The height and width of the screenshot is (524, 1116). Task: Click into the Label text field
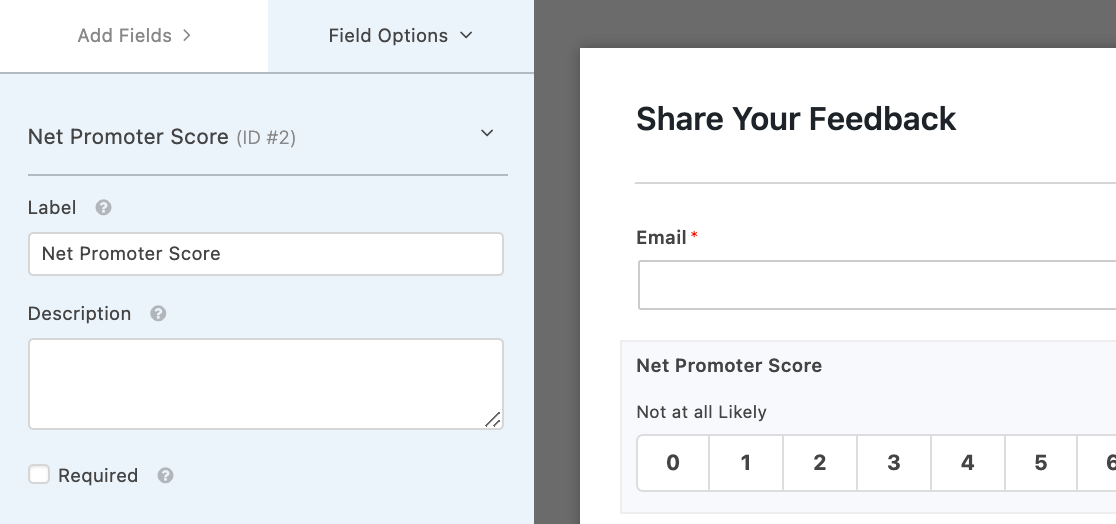tap(265, 253)
